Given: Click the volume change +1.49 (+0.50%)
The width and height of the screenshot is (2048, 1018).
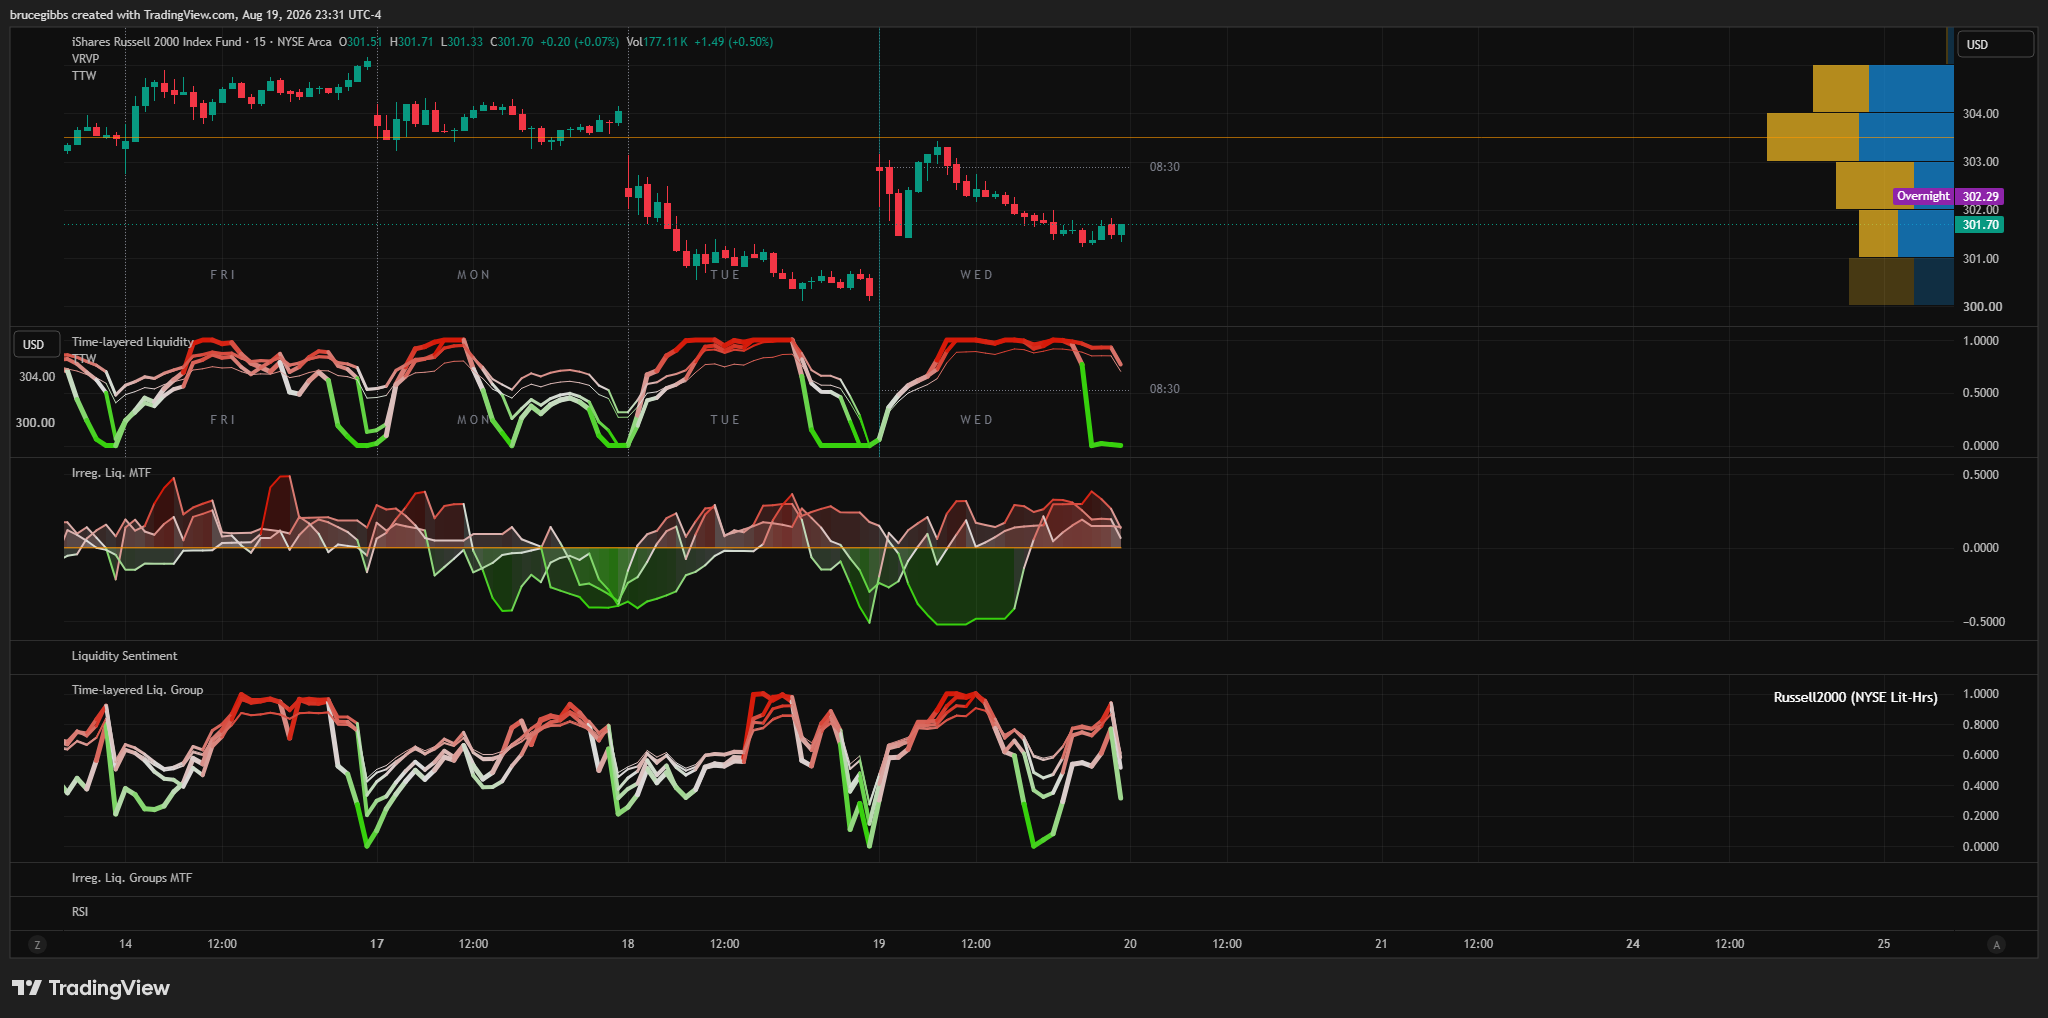Looking at the screenshot, I should click(733, 42).
